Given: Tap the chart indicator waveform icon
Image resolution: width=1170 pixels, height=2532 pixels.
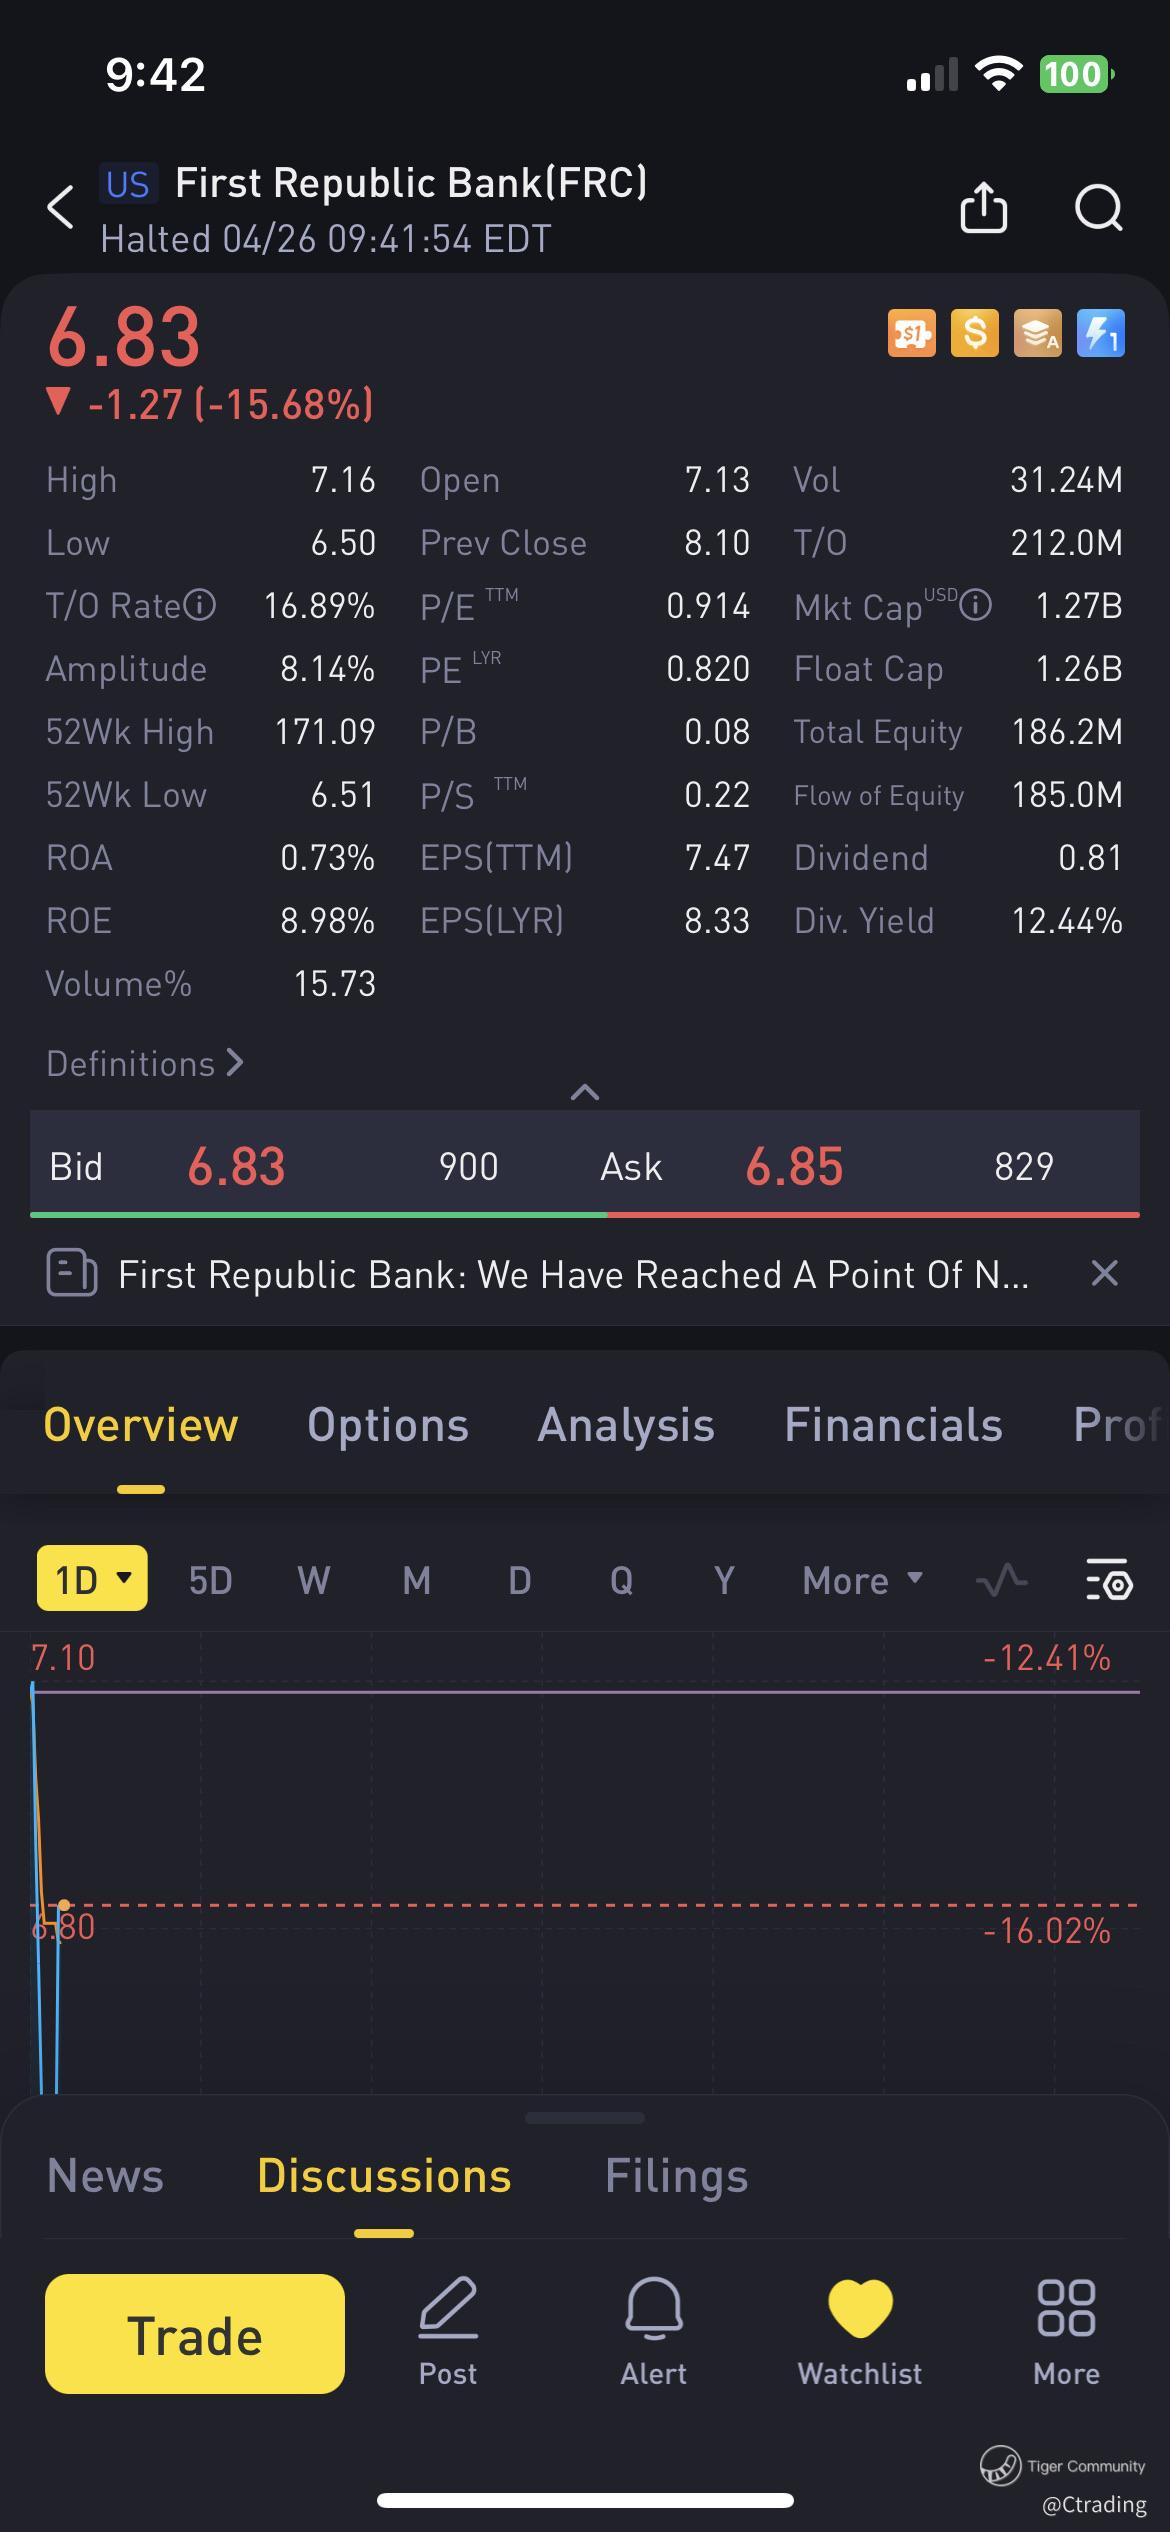Looking at the screenshot, I should click(1001, 1580).
